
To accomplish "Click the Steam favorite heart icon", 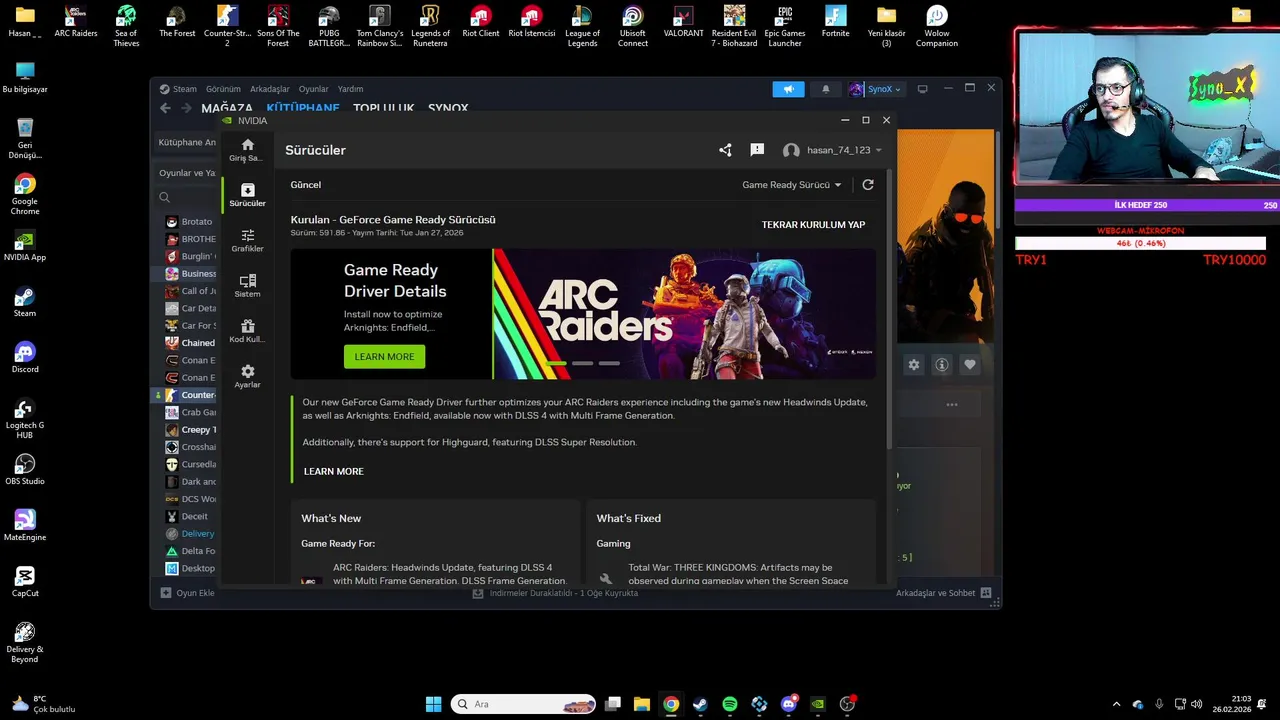I will click(969, 365).
